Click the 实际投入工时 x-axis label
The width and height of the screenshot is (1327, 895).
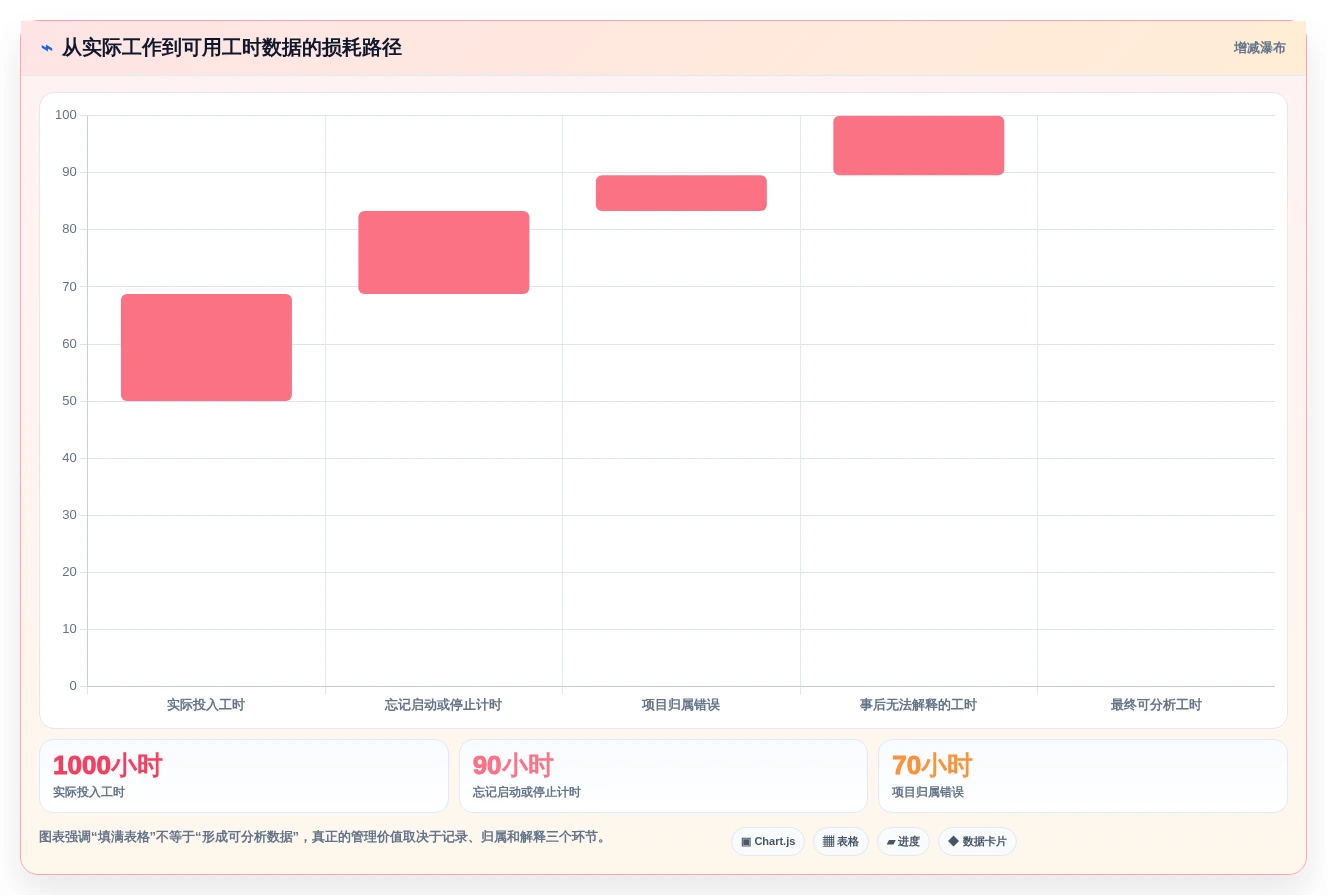point(206,705)
